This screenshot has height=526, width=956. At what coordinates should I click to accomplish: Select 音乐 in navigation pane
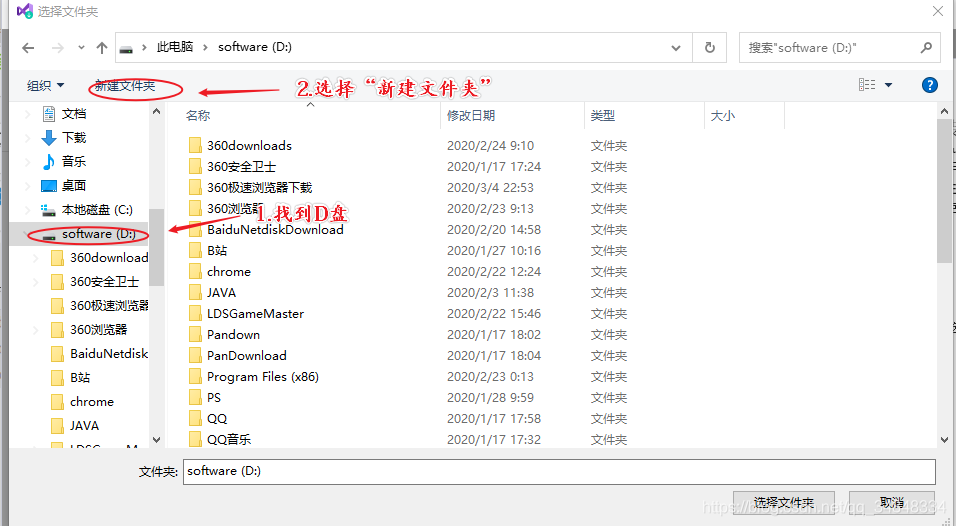point(74,162)
